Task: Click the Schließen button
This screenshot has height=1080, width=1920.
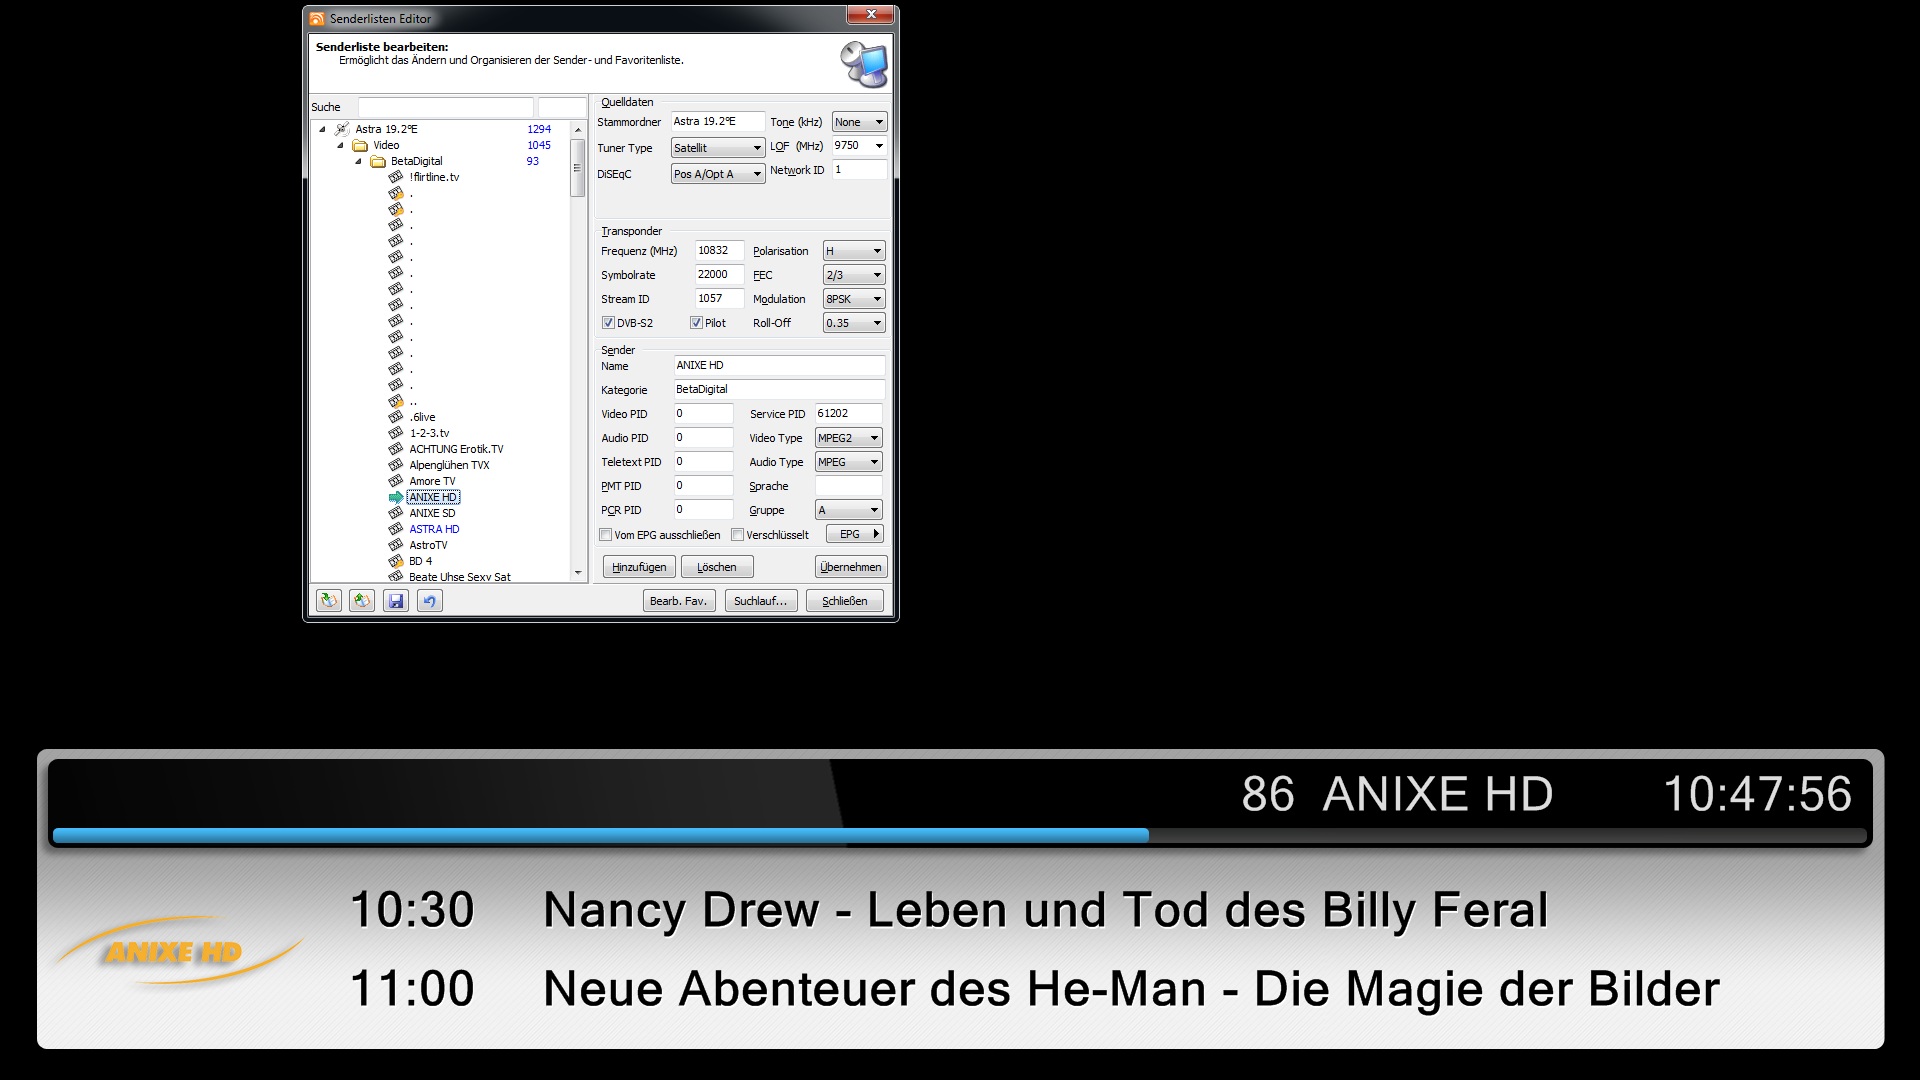Action: (845, 601)
